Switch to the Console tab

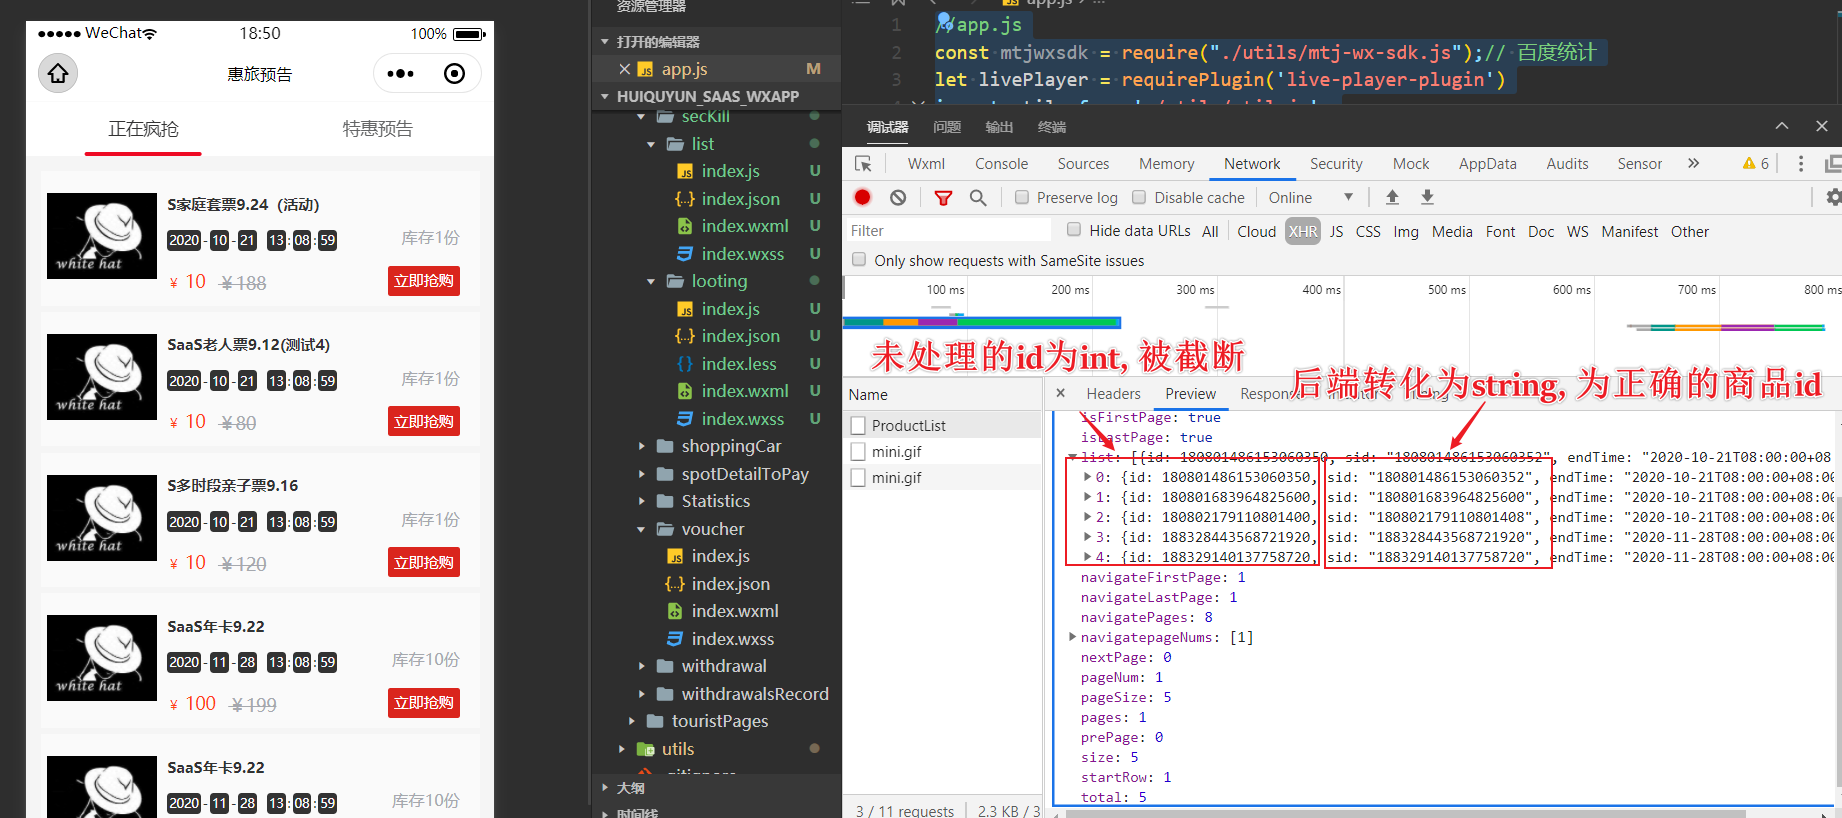[1001, 164]
